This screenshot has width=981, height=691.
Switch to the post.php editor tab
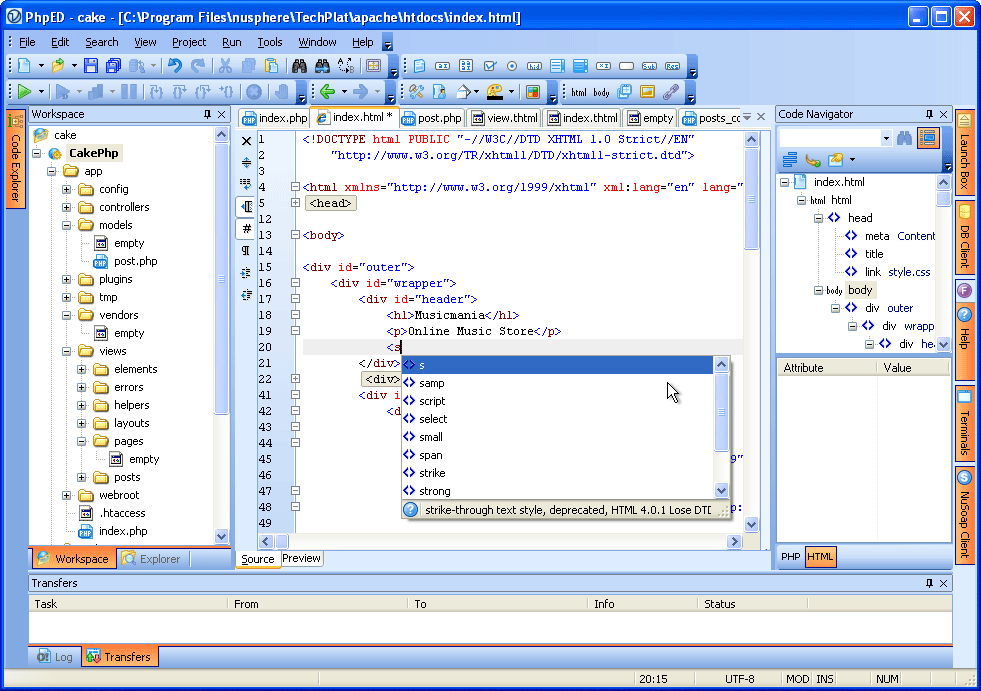click(x=431, y=118)
